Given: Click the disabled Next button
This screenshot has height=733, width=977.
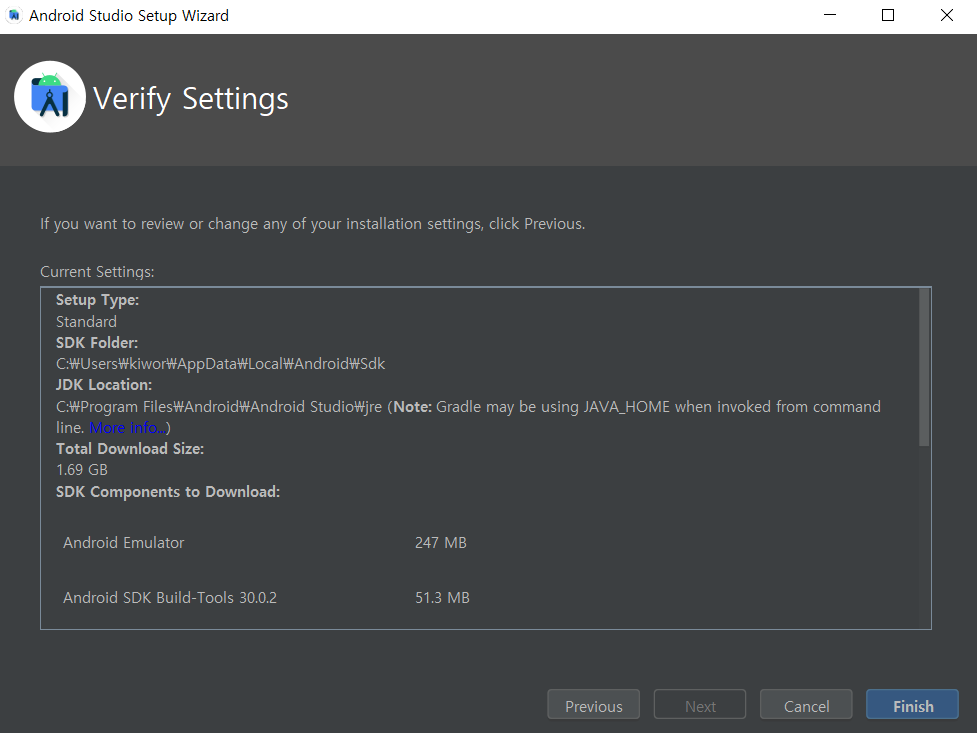Looking at the screenshot, I should [x=700, y=706].
